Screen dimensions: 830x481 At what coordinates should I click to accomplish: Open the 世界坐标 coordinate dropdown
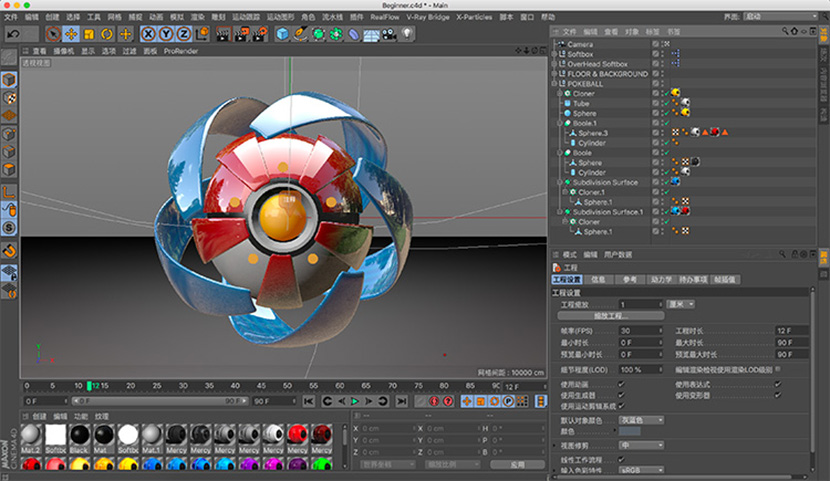pos(388,464)
